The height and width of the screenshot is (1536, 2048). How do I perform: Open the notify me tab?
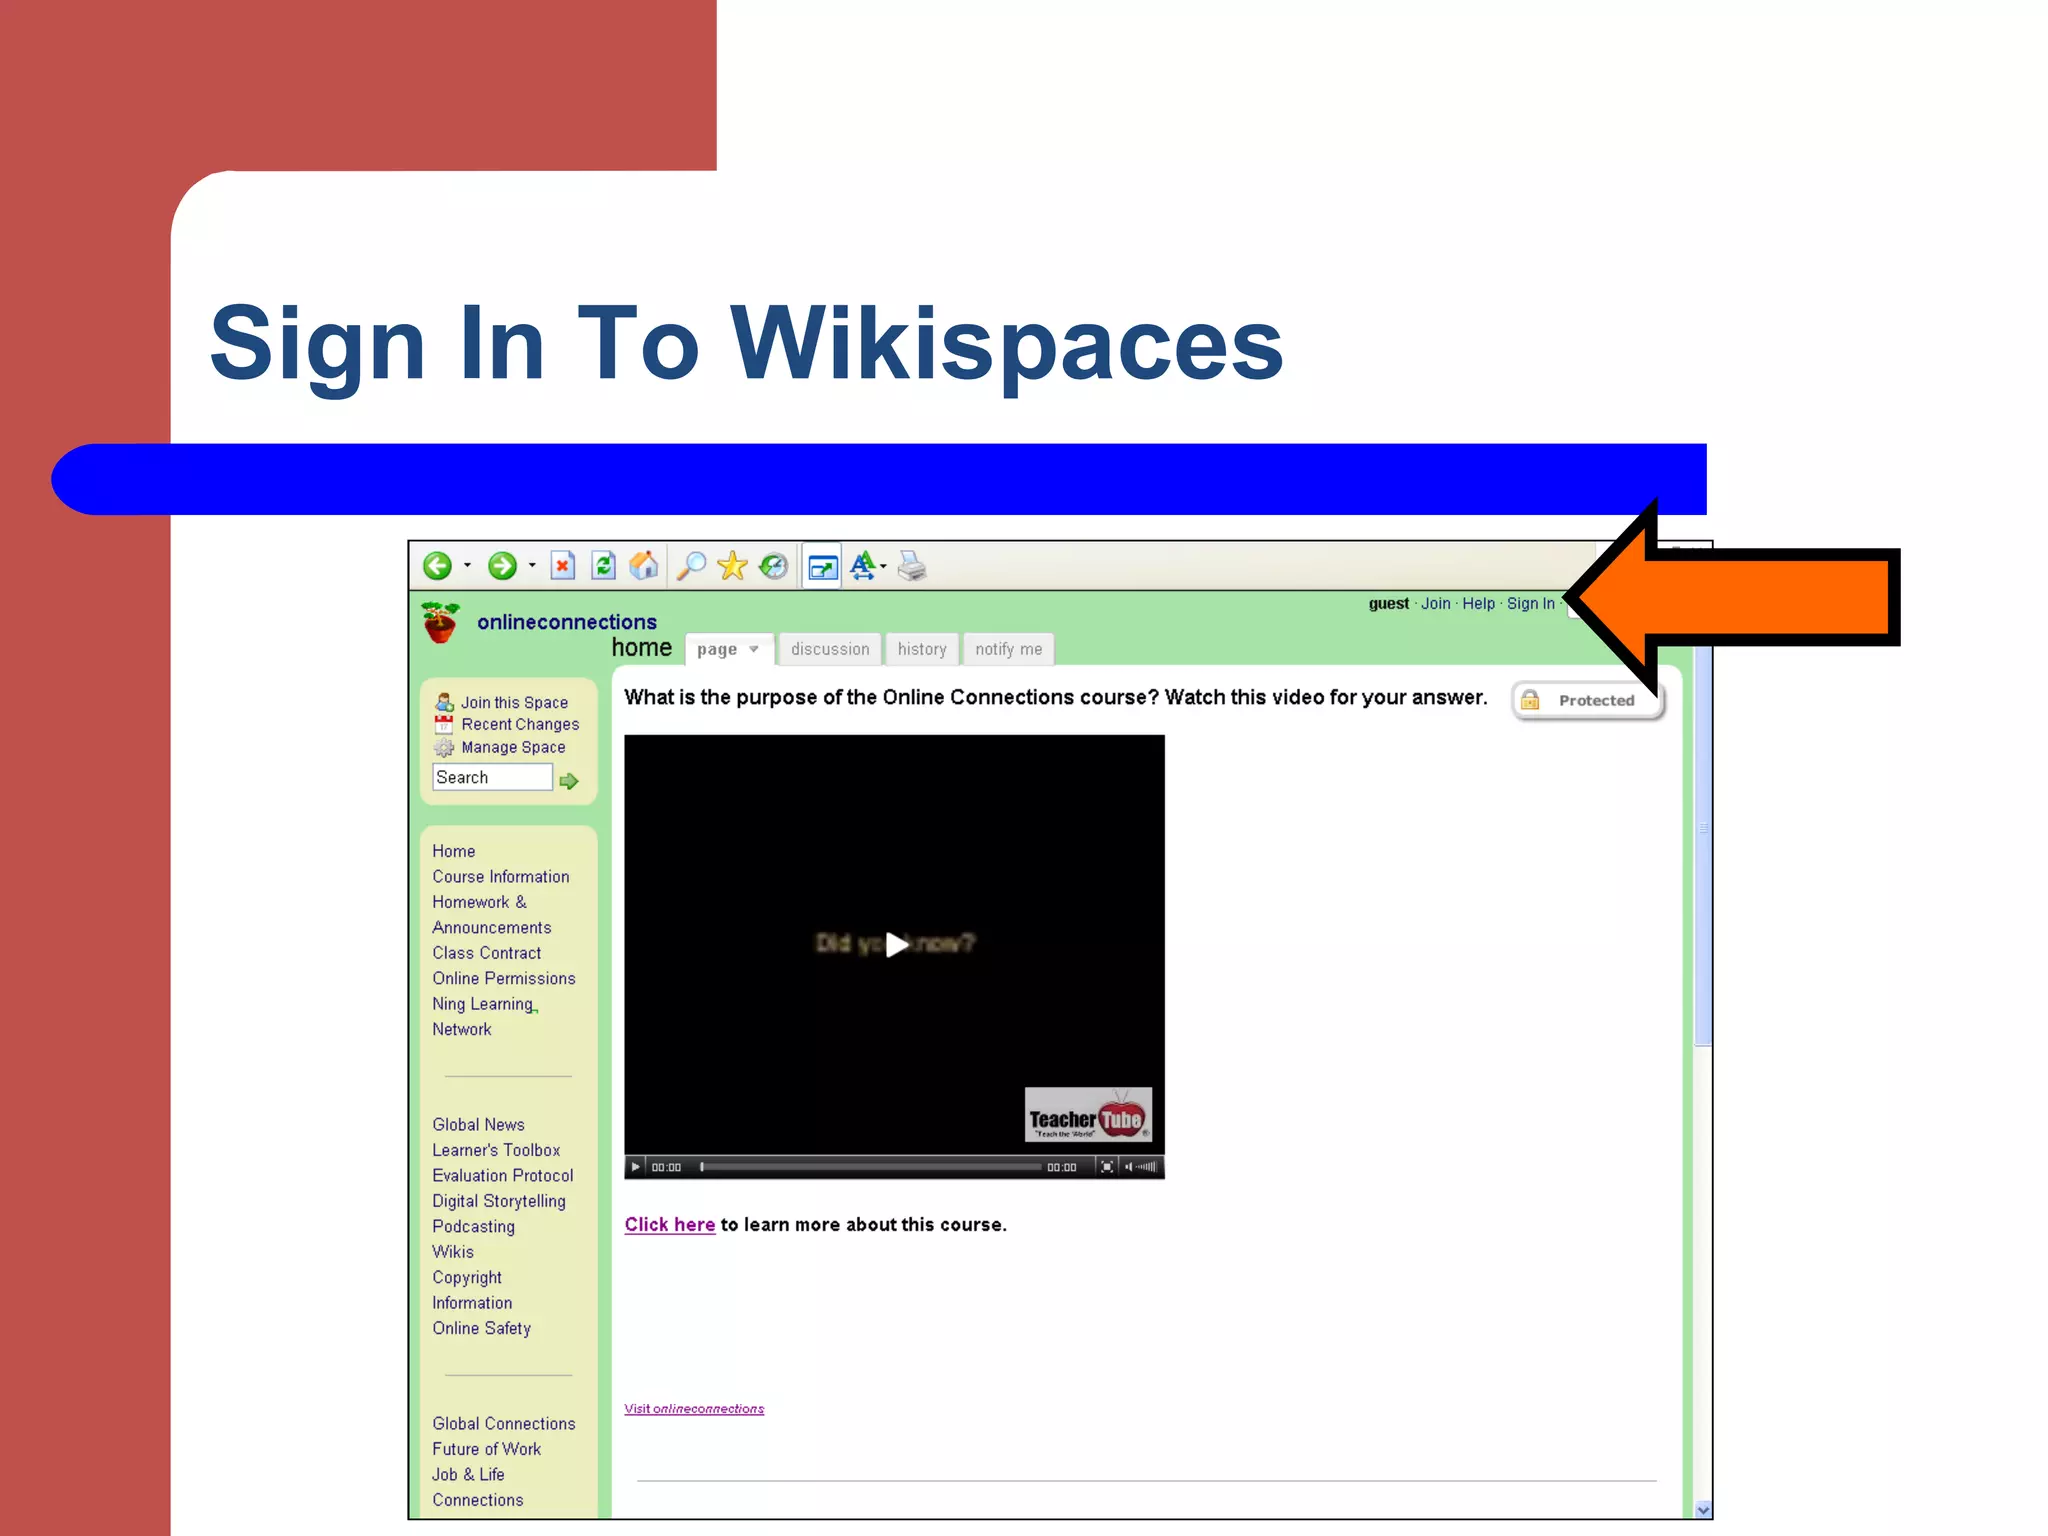coord(1008,649)
